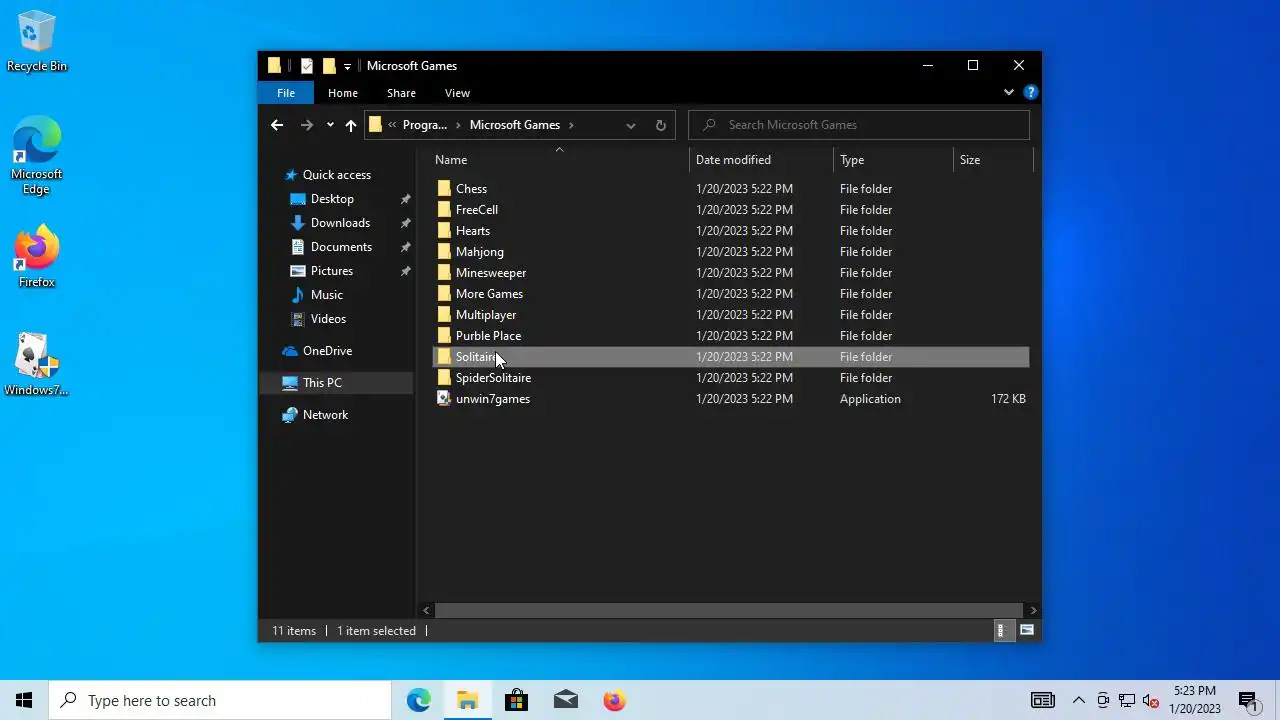Select Microsoft Edge desktop shortcut
This screenshot has width=1280, height=720.
pos(37,156)
